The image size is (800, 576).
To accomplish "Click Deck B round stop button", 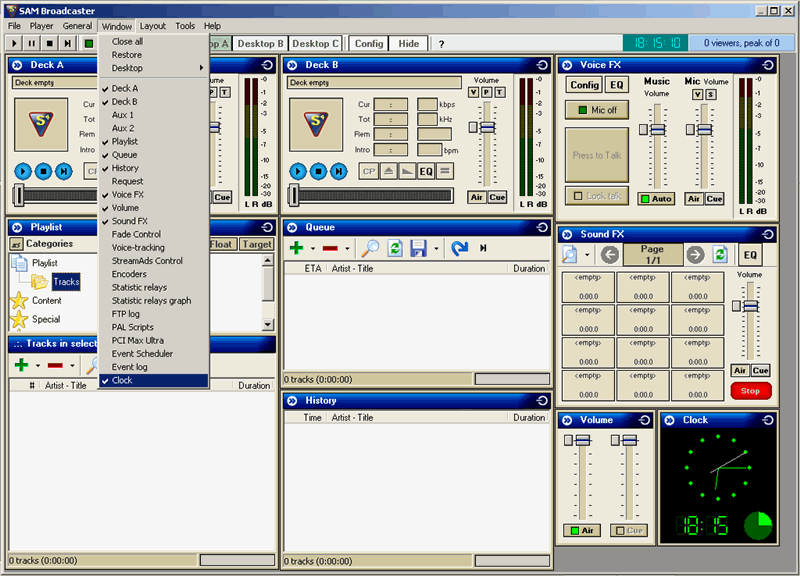I will click(318, 171).
